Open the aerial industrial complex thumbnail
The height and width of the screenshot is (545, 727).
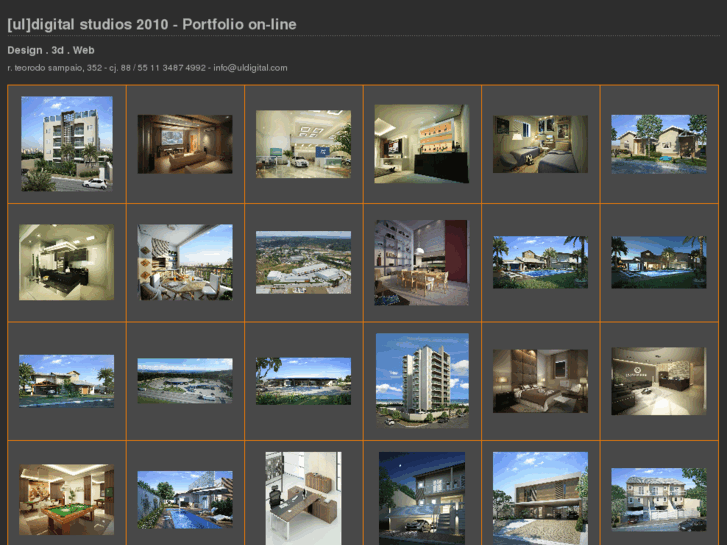[x=303, y=263]
